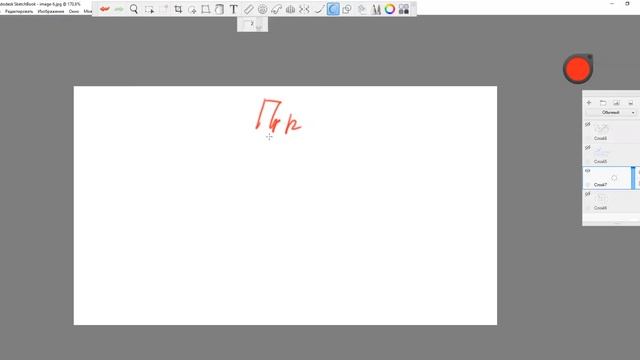Select the bottom layer thumbnail

(x=601, y=199)
